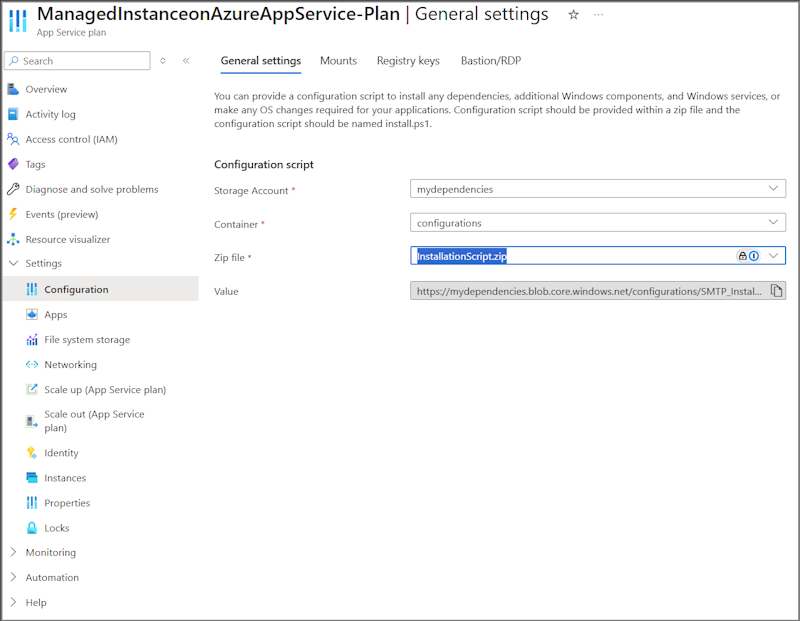Select Configuration menu item
This screenshot has width=800, height=621.
point(101,289)
